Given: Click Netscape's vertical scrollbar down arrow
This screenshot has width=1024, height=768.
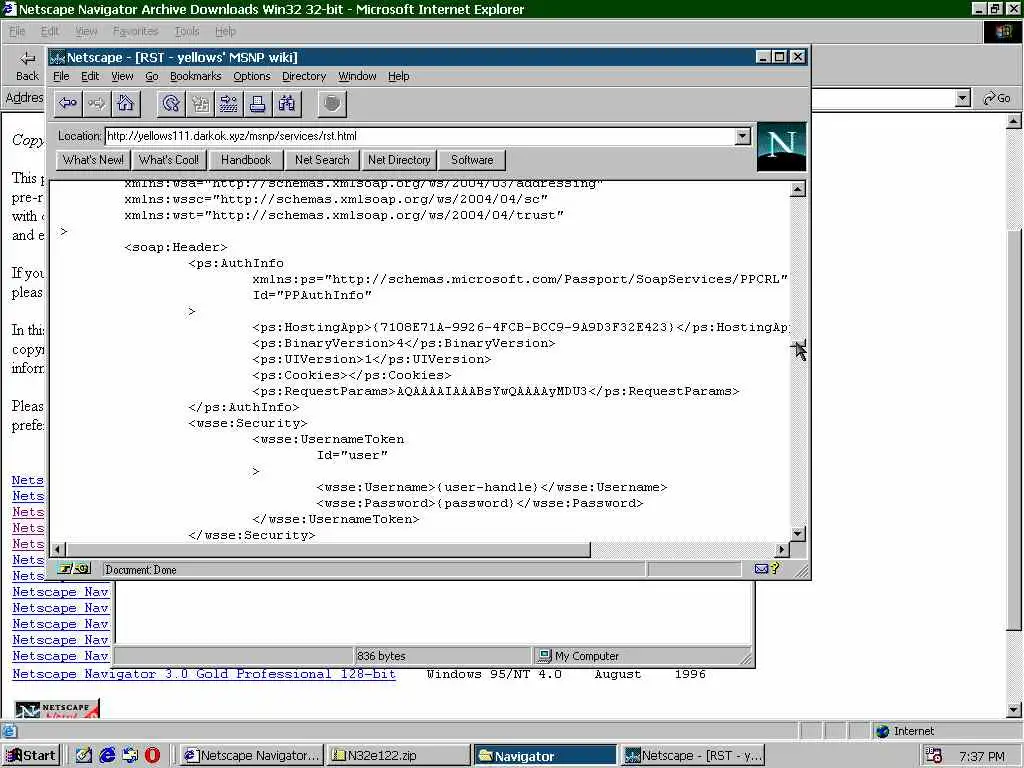Looking at the screenshot, I should [x=797, y=534].
